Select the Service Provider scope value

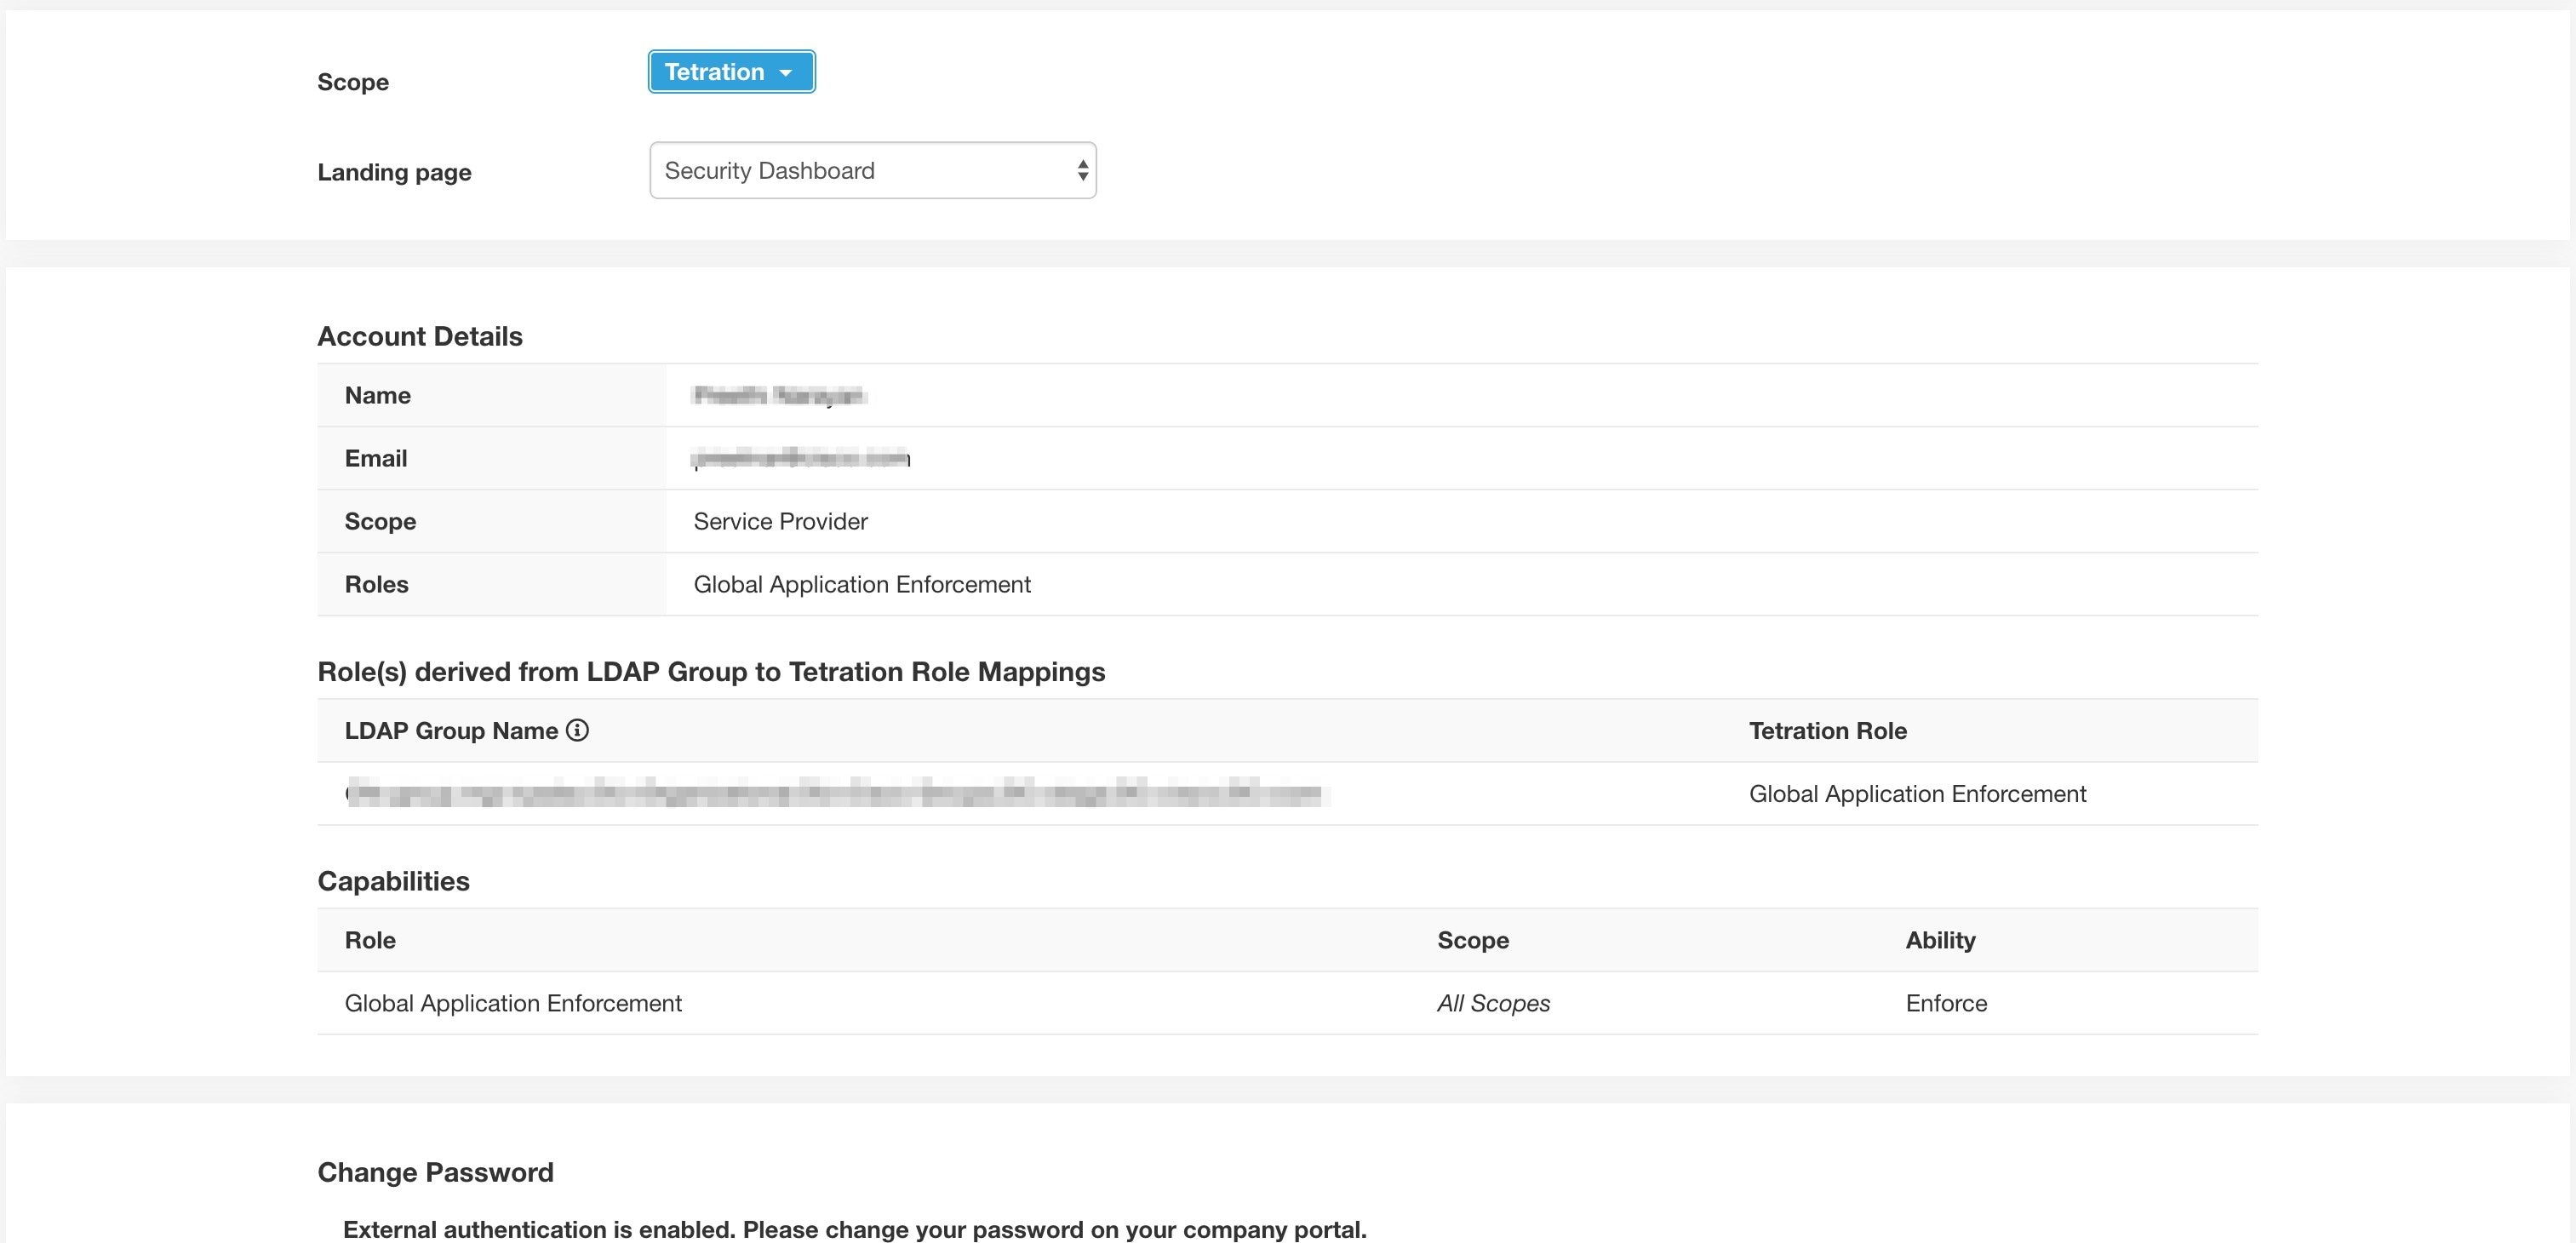pos(780,521)
